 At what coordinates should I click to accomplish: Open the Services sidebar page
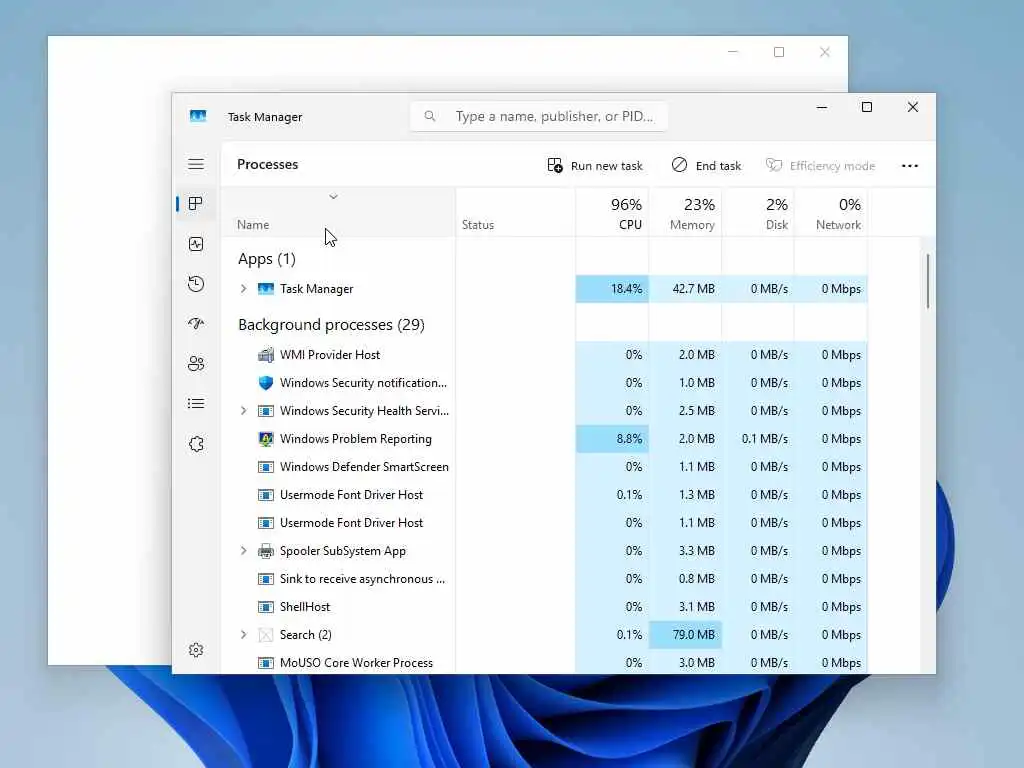pyautogui.click(x=196, y=444)
